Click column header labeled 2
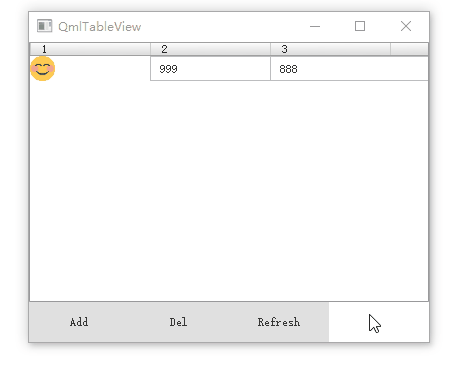466x369 pixels. click(210, 49)
